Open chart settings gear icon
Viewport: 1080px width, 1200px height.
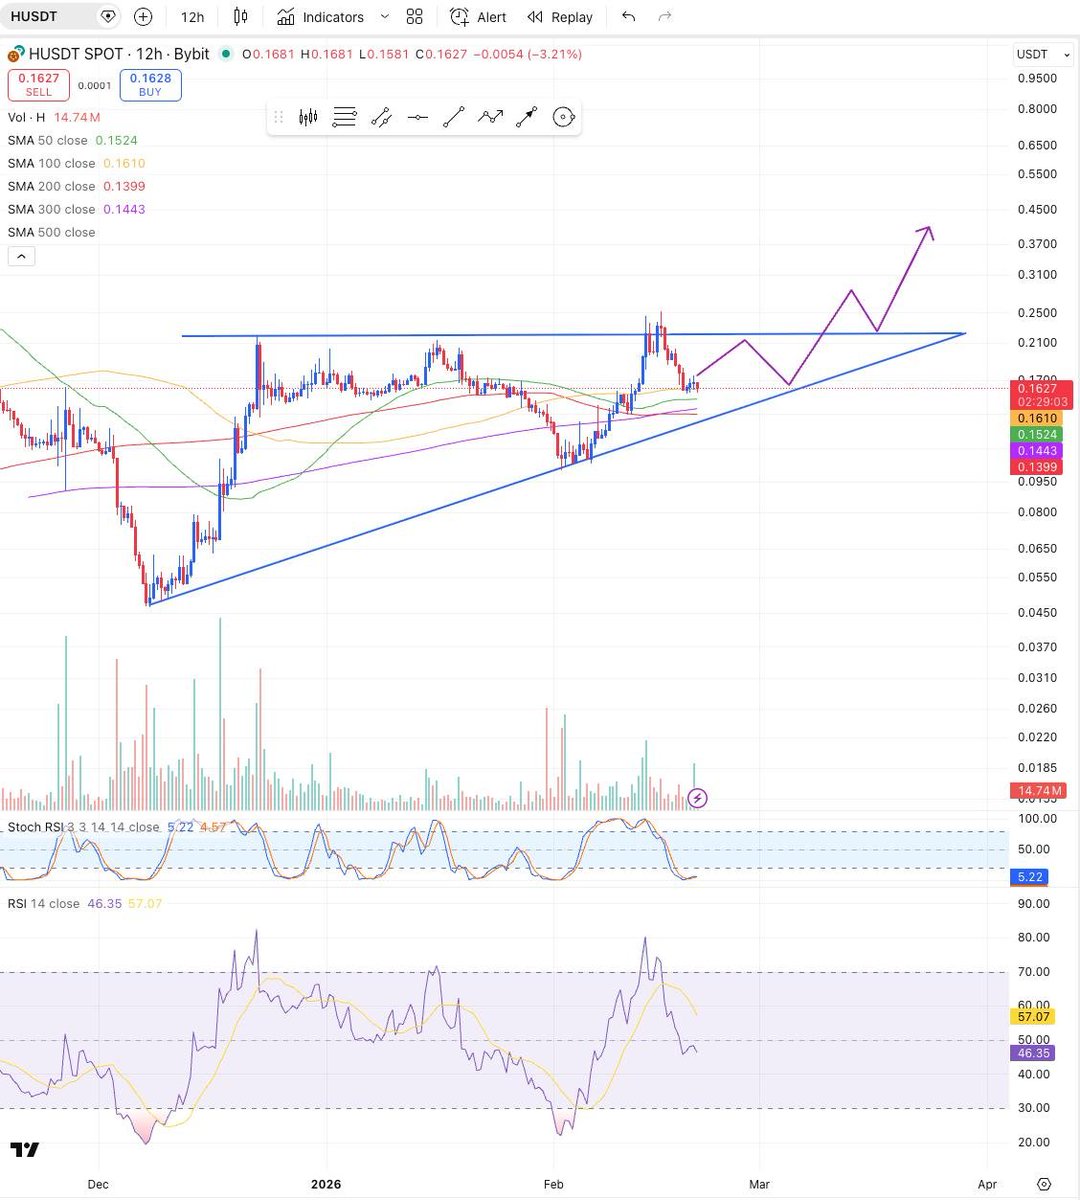(1043, 1184)
